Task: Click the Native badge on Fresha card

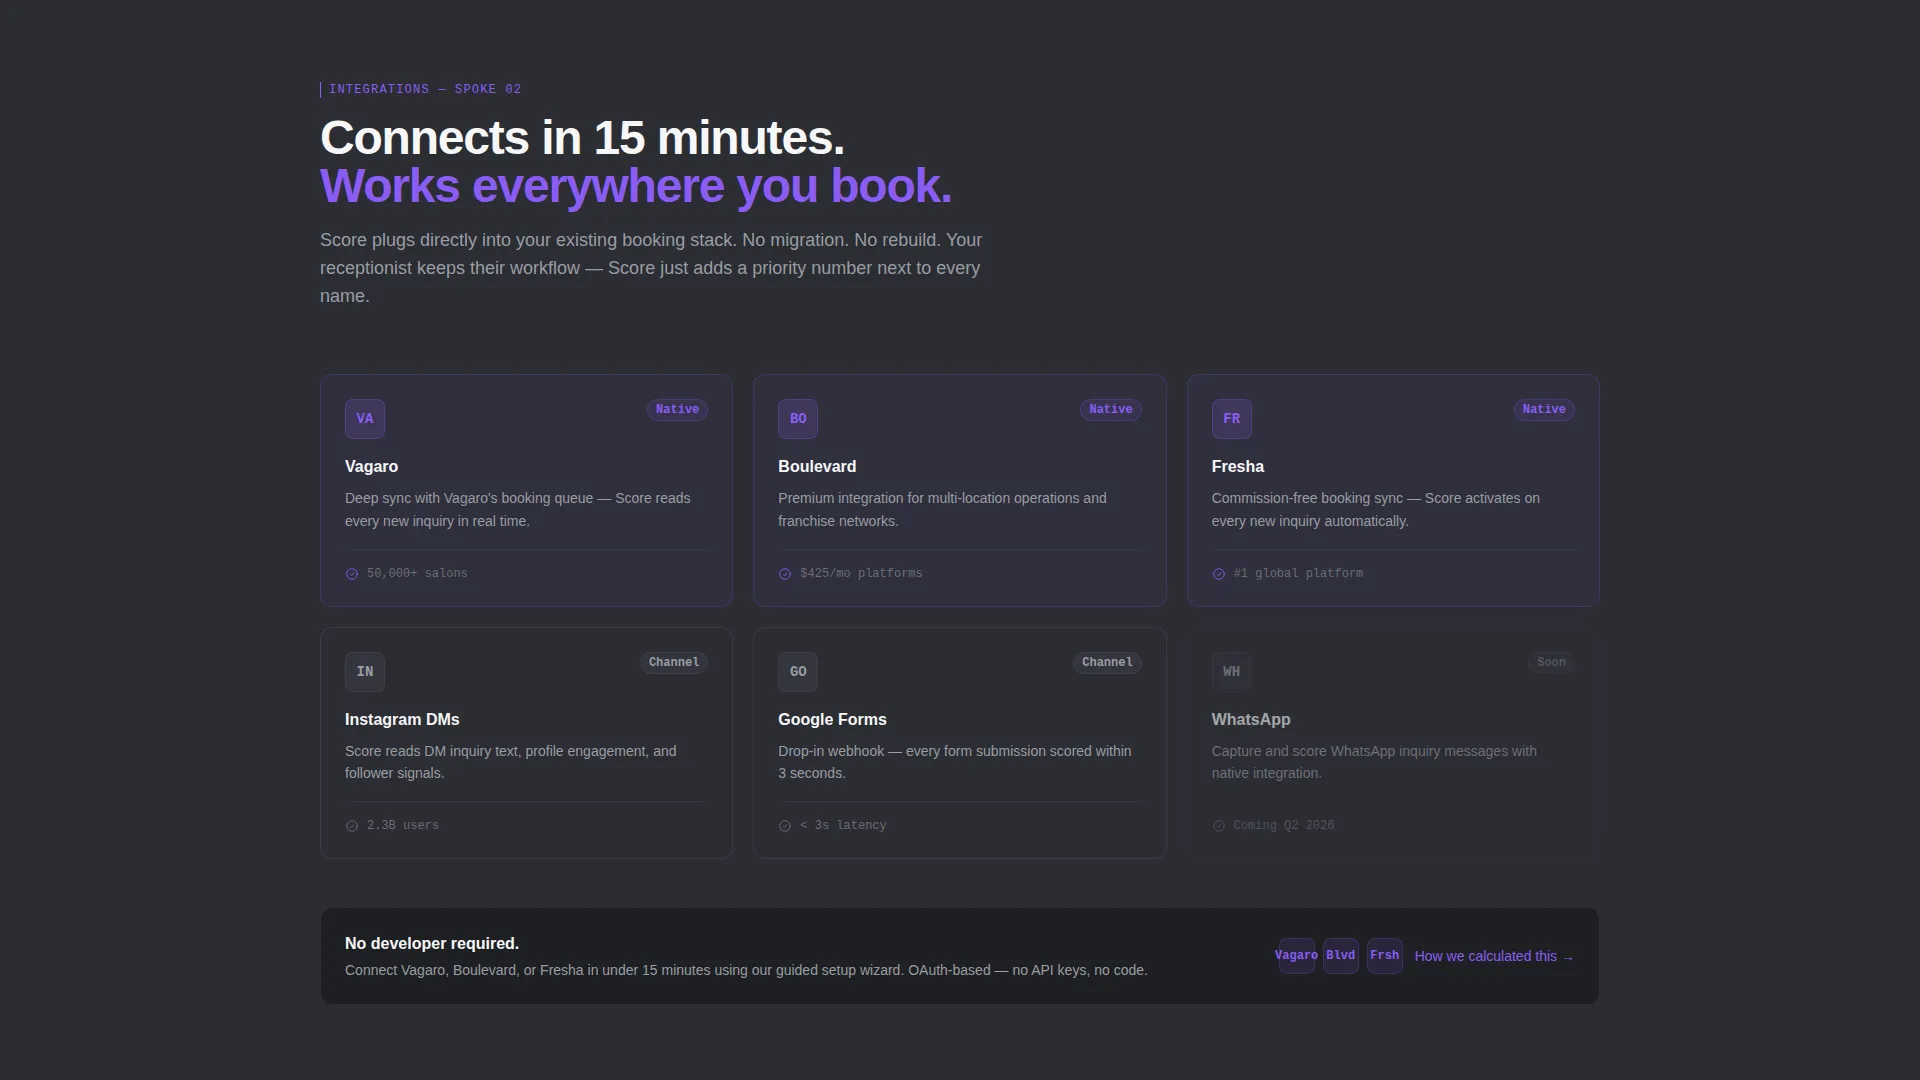Action: point(1544,410)
